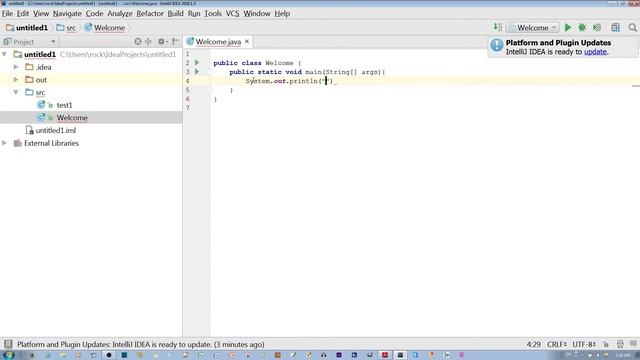Close the Welcome.java editor tab
Image resolution: width=640 pixels, height=360 pixels.
click(247, 42)
